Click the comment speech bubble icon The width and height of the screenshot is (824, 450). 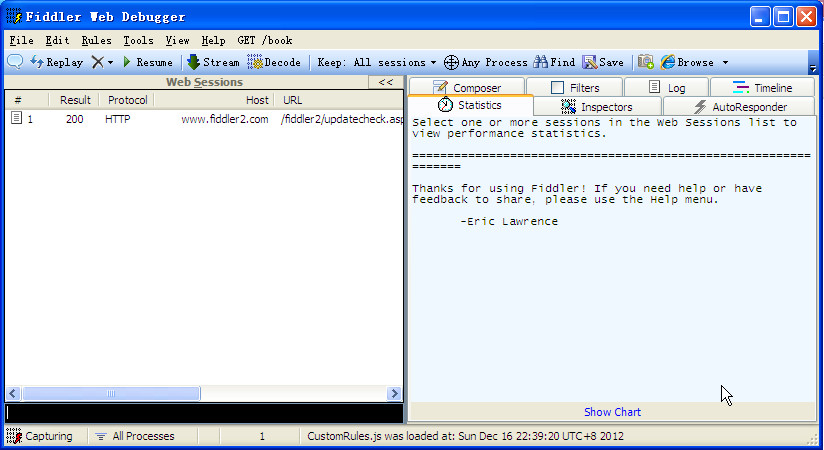tap(15, 62)
